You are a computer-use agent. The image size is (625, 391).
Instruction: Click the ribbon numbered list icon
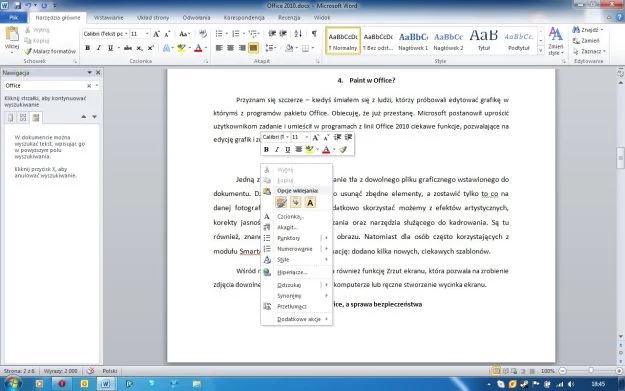coord(236,34)
